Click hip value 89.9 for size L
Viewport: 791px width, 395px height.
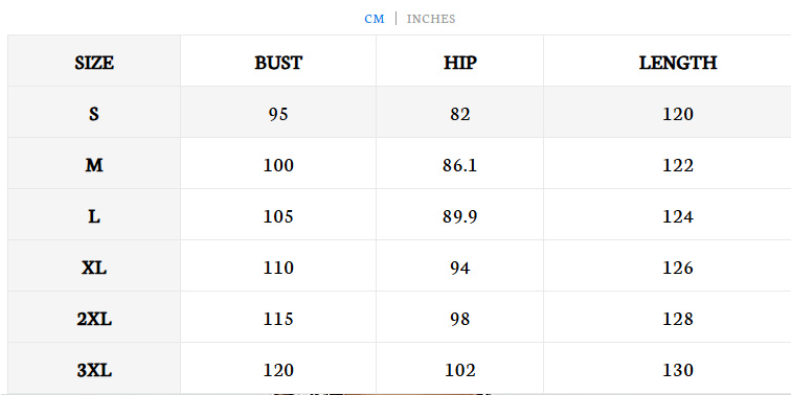(x=460, y=217)
